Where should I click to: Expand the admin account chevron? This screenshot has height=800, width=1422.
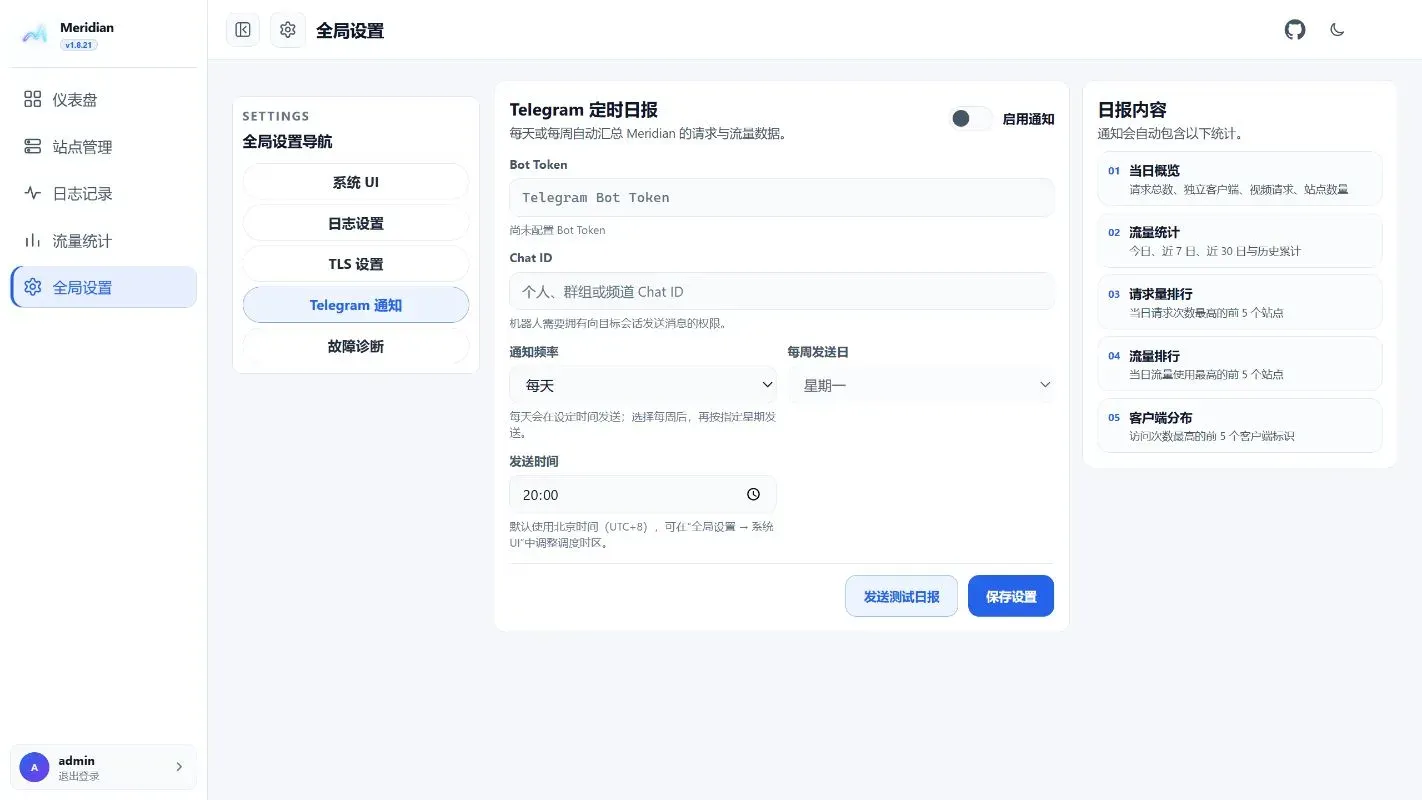tap(179, 768)
